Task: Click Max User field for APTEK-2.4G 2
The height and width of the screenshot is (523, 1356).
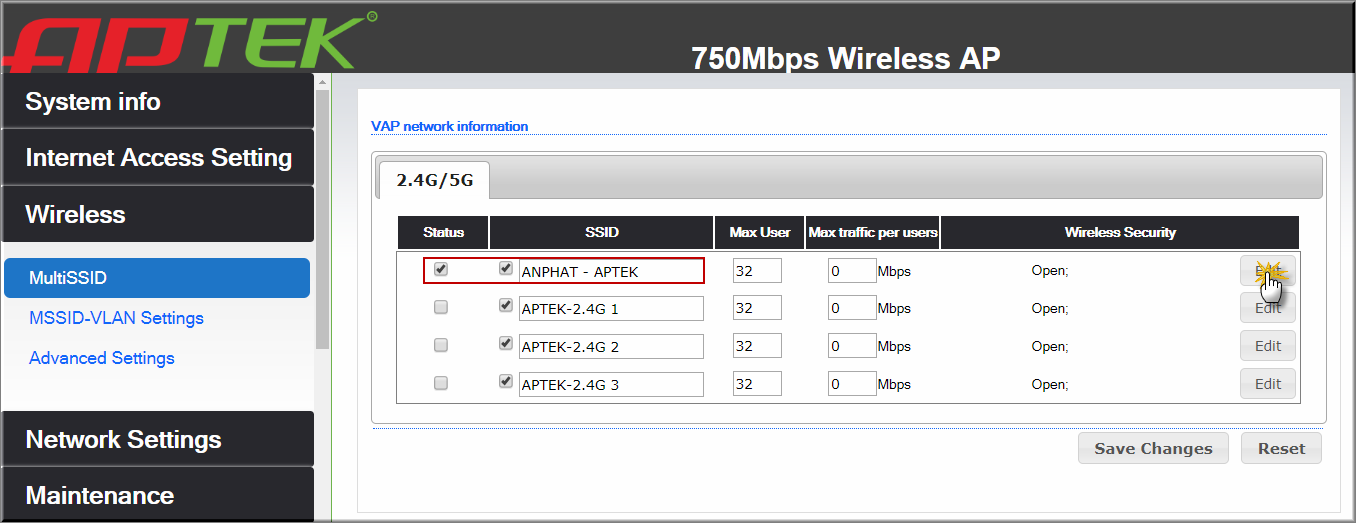Action: [757, 346]
